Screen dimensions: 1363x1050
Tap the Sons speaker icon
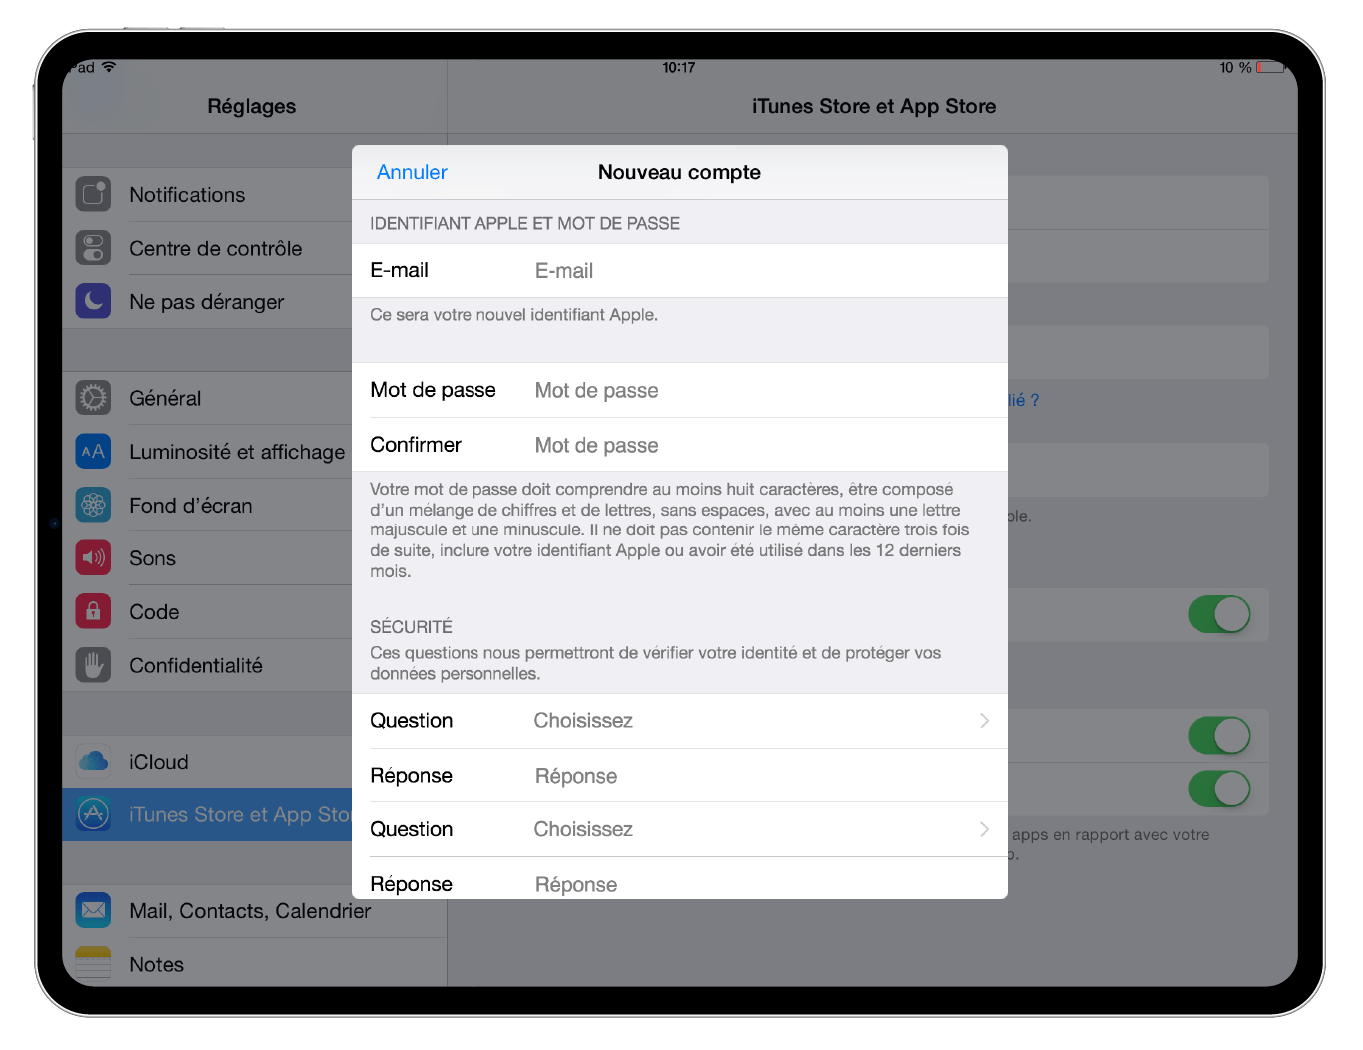93,558
